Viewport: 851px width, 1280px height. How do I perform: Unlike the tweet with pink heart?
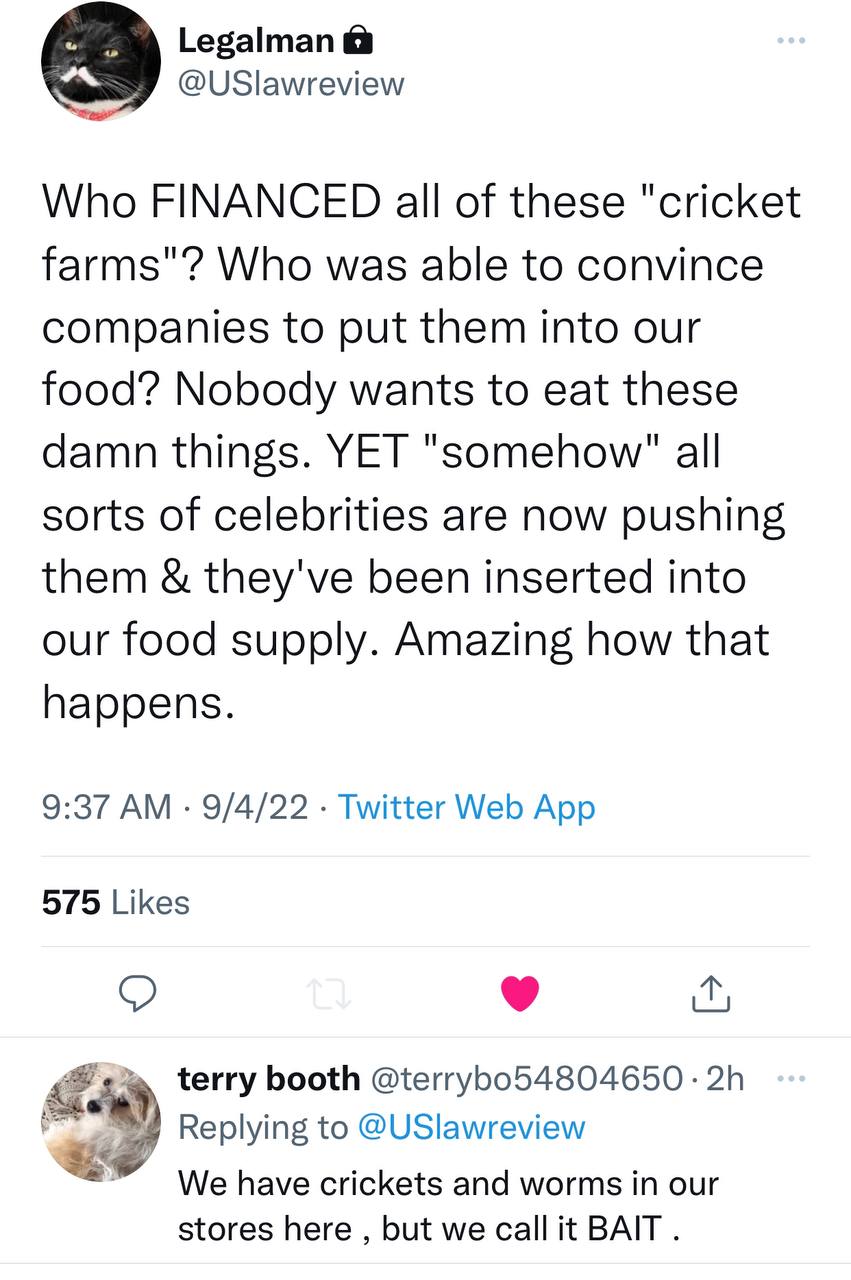(519, 991)
